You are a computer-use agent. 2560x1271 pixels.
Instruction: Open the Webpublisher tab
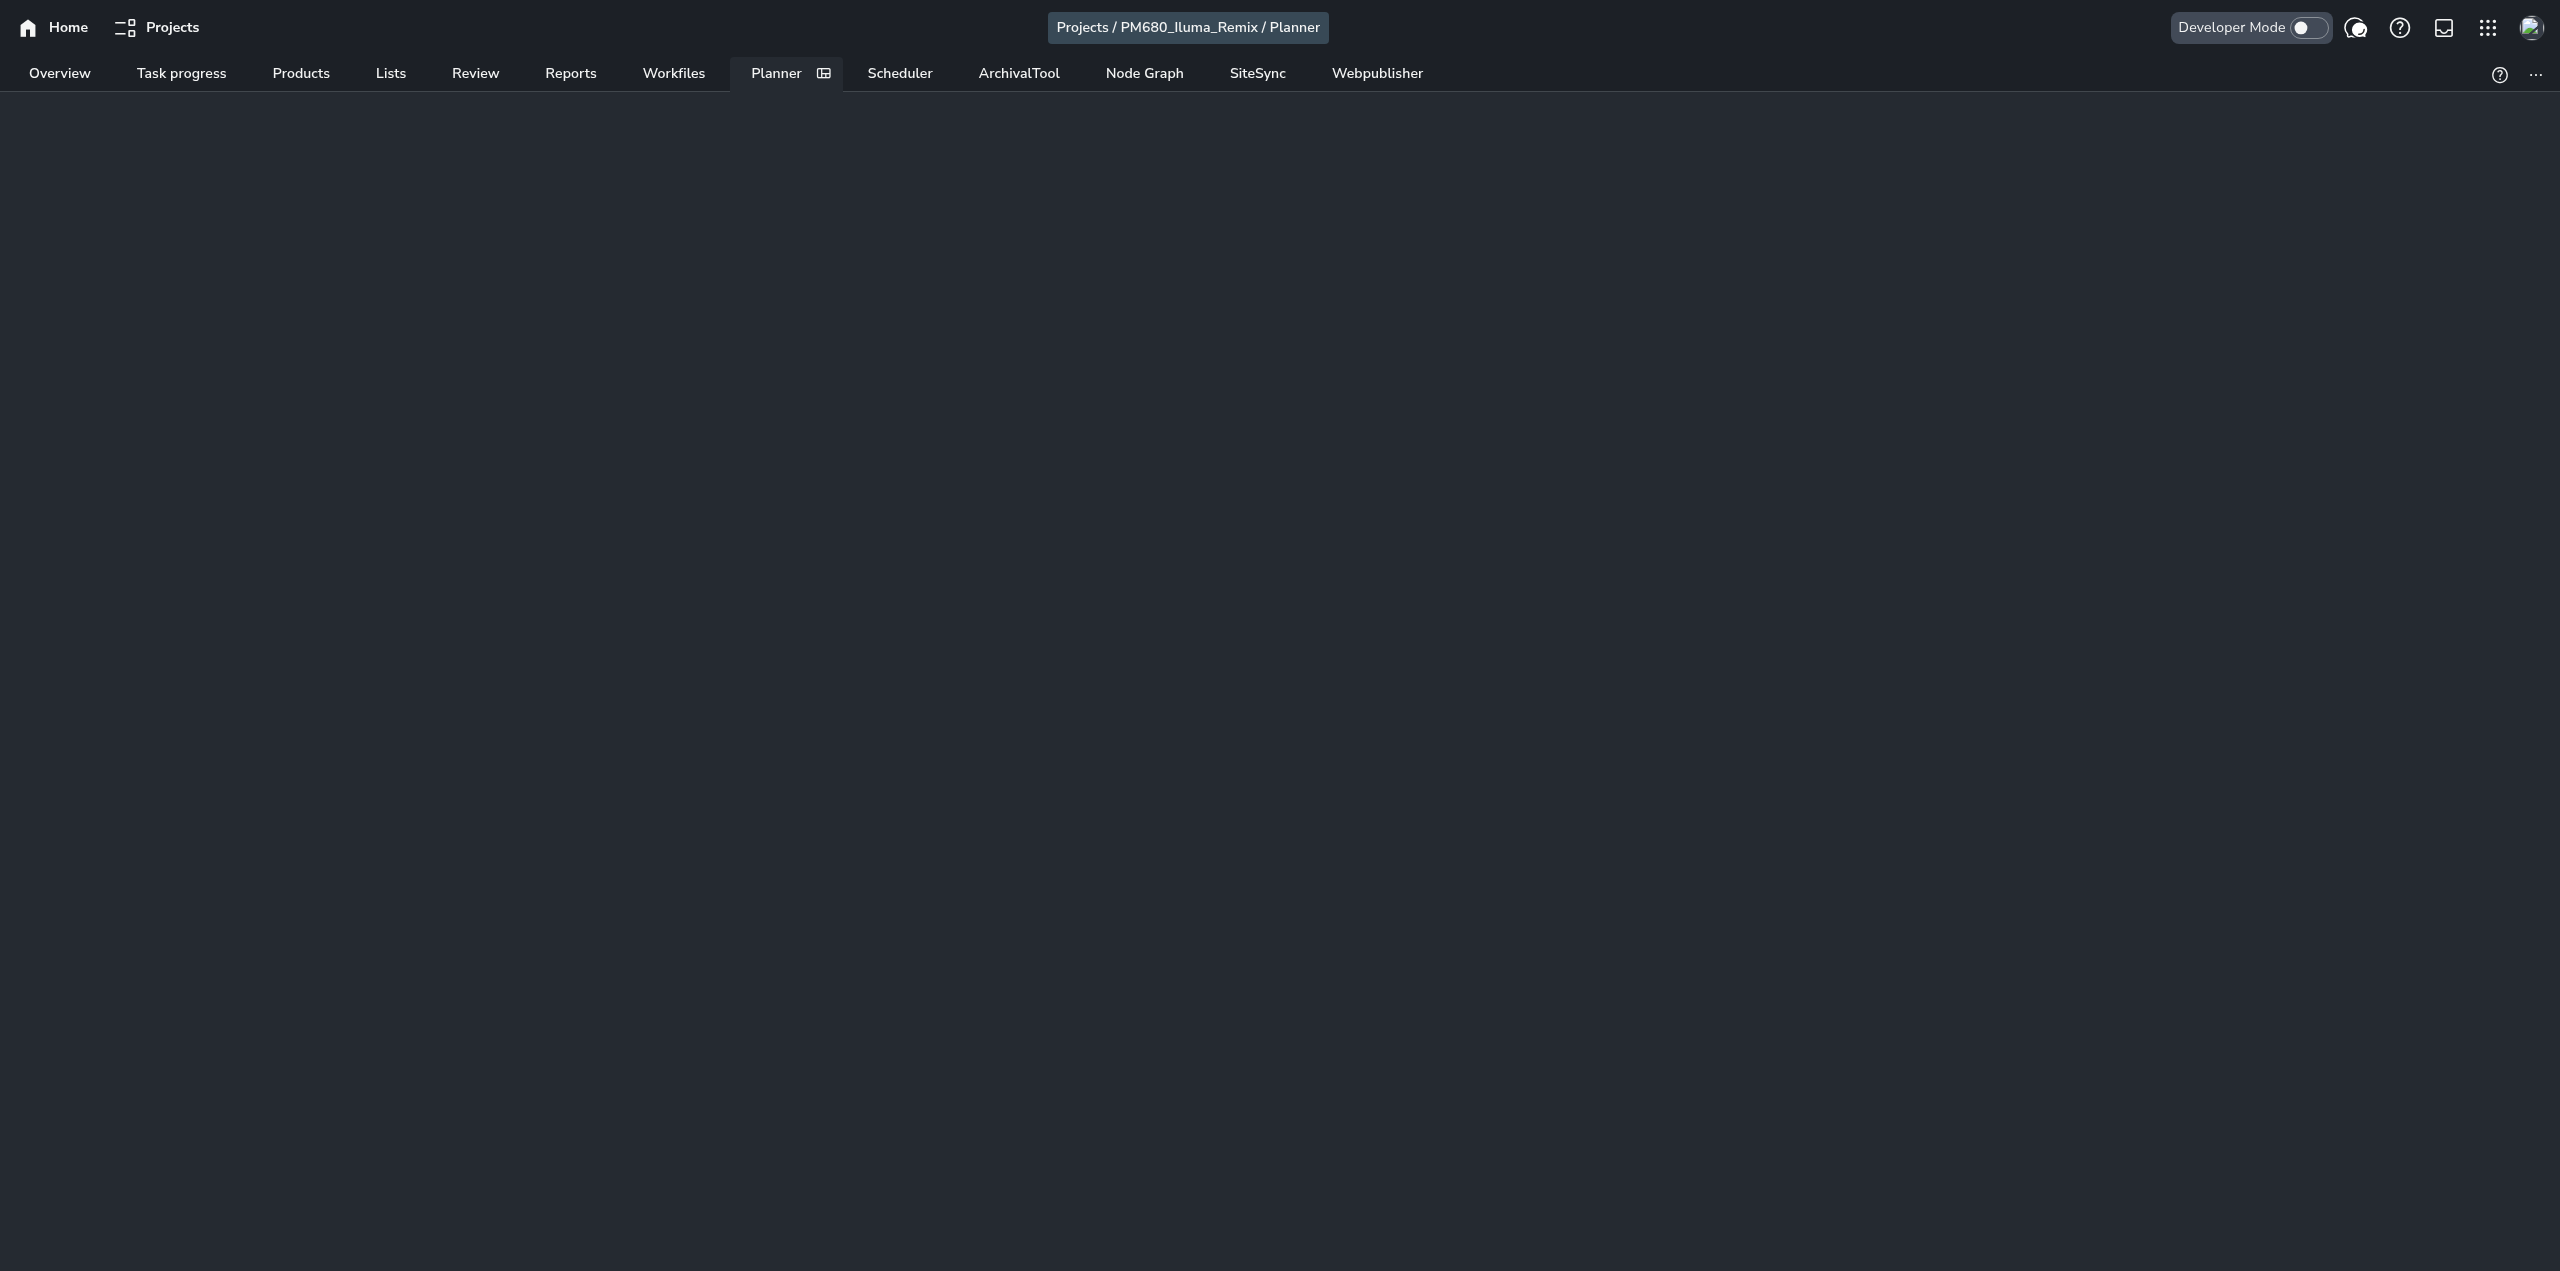[x=1376, y=73]
